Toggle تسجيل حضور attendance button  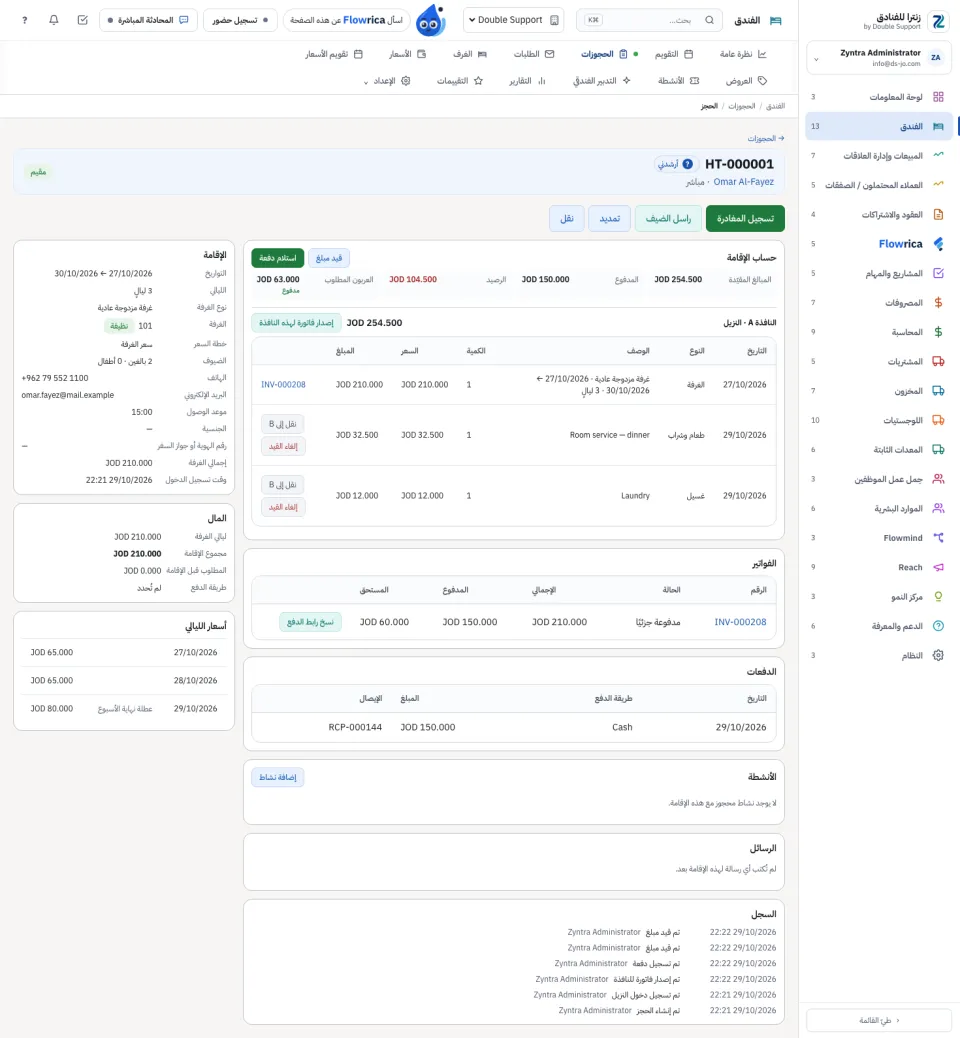pyautogui.click(x=240, y=20)
